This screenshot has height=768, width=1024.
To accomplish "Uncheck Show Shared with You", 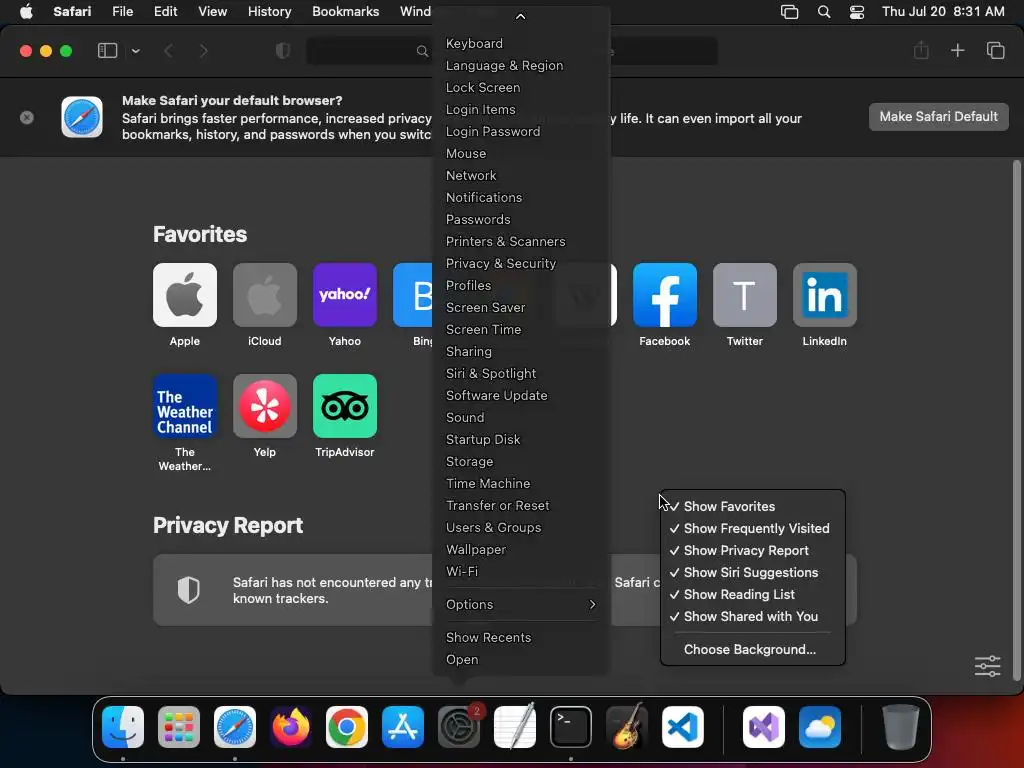I will pos(753,616).
